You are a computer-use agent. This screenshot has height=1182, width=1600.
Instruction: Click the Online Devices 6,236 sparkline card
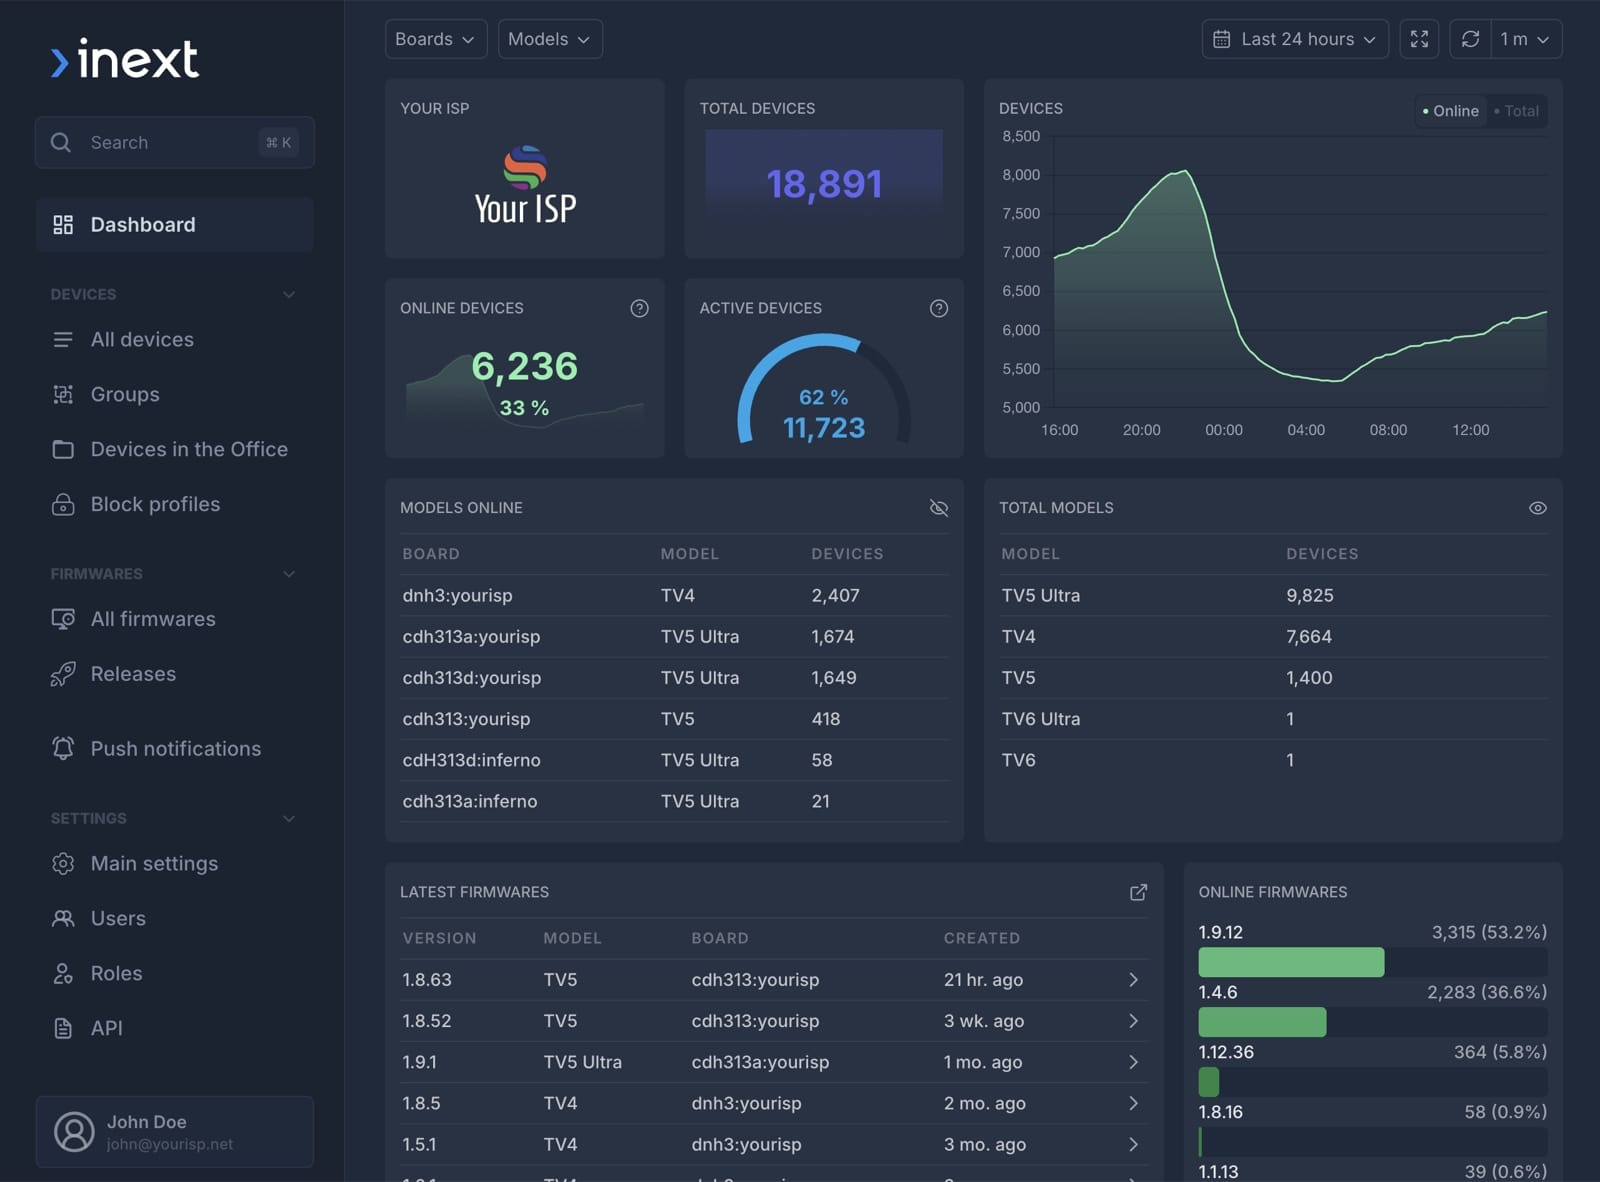point(525,369)
